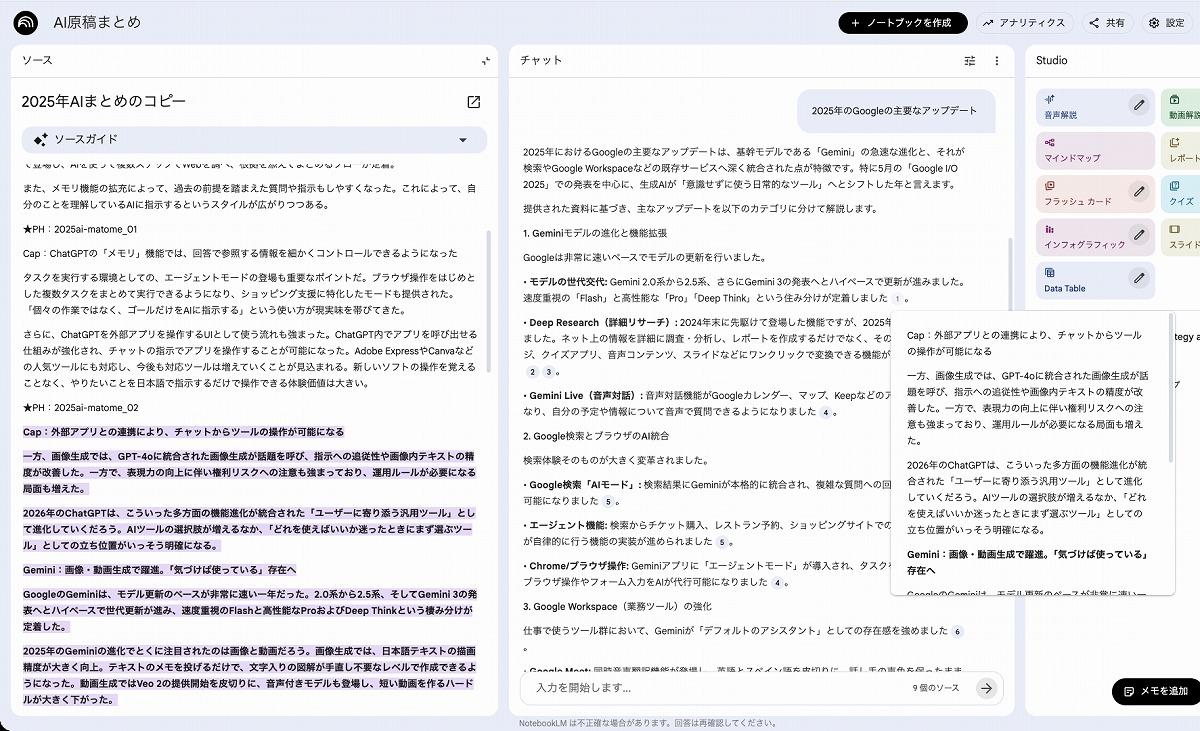Click the 共有 share button
The image size is (1200, 731).
pos(1107,23)
